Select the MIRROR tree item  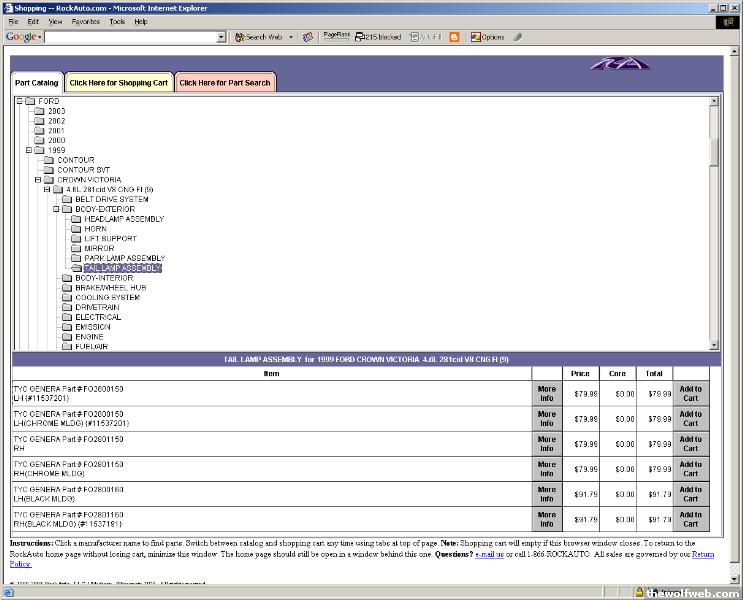point(99,248)
